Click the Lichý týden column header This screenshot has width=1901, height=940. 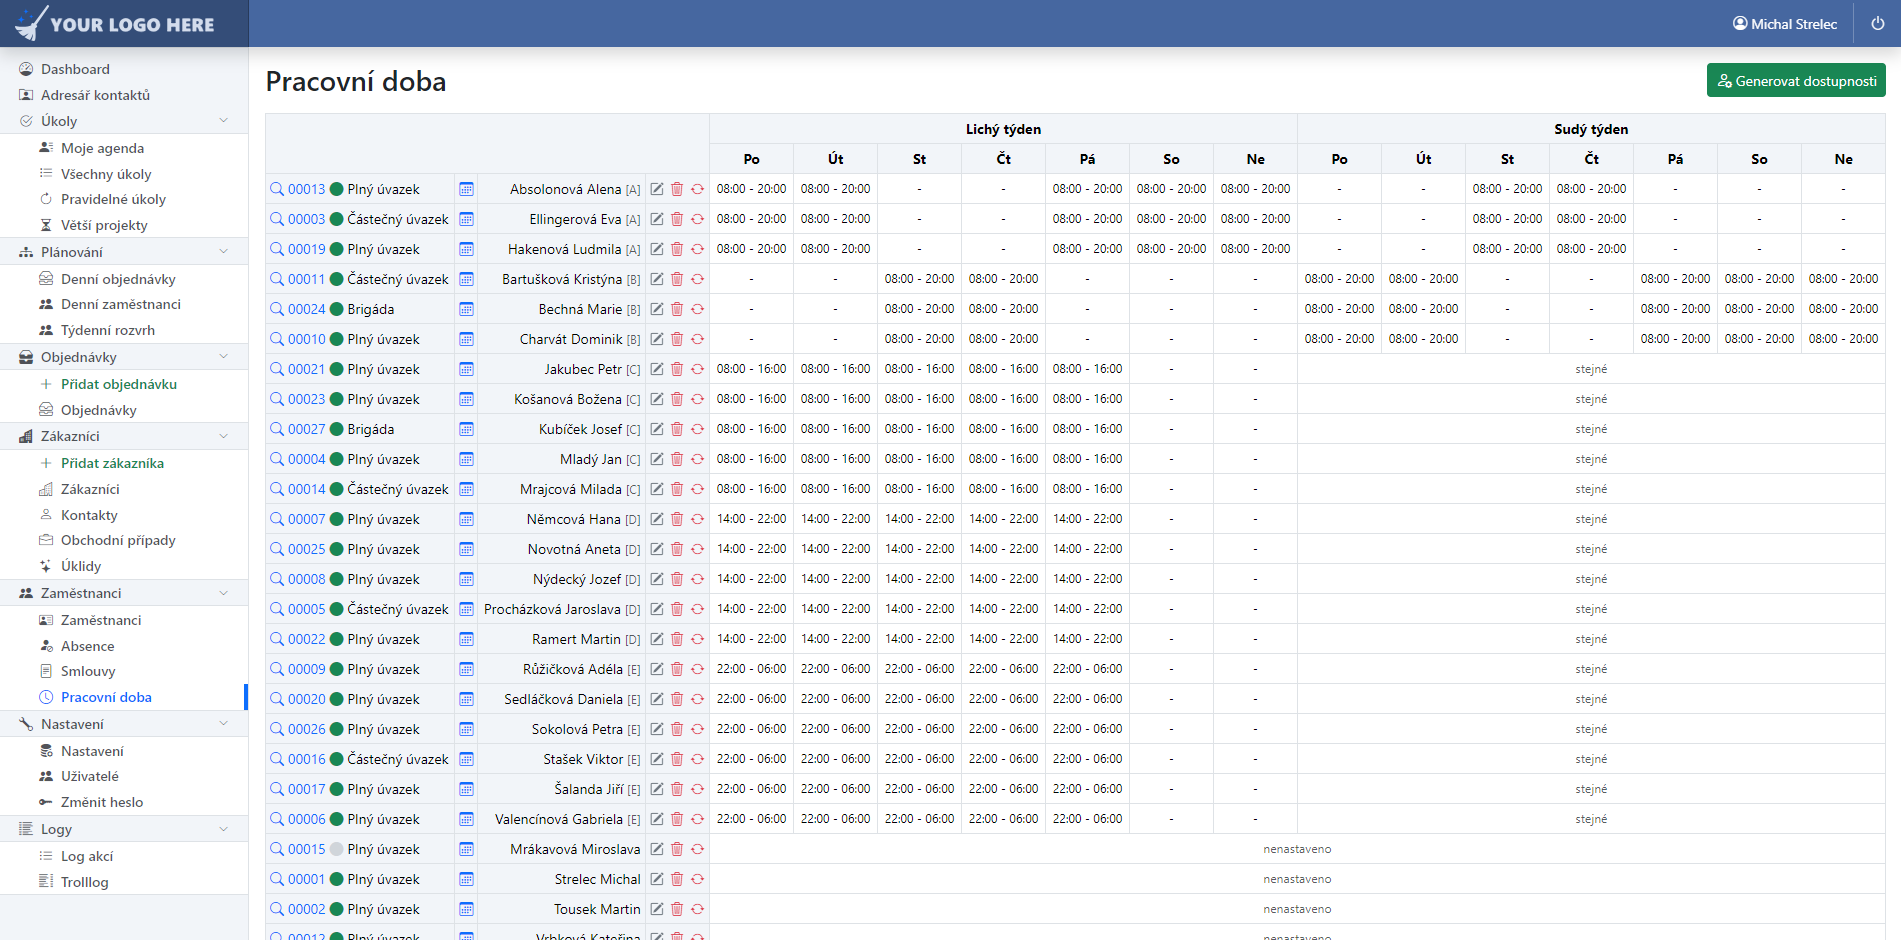coord(1003,129)
